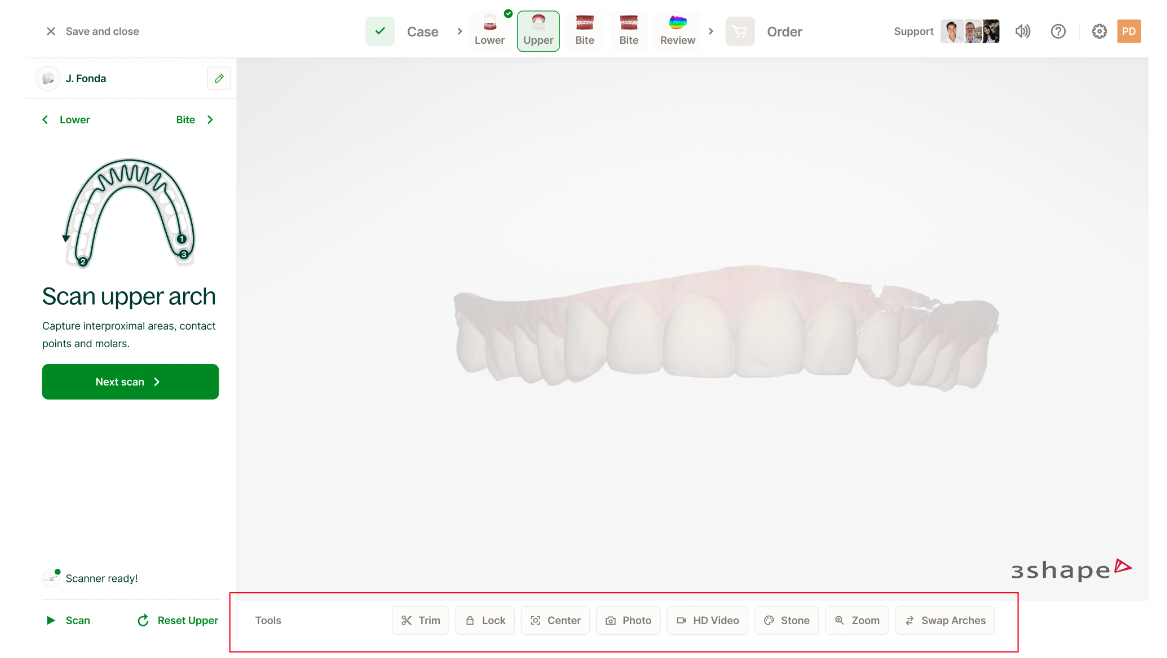Center the scan view
Screen dimensions: 1167x658
click(555, 620)
